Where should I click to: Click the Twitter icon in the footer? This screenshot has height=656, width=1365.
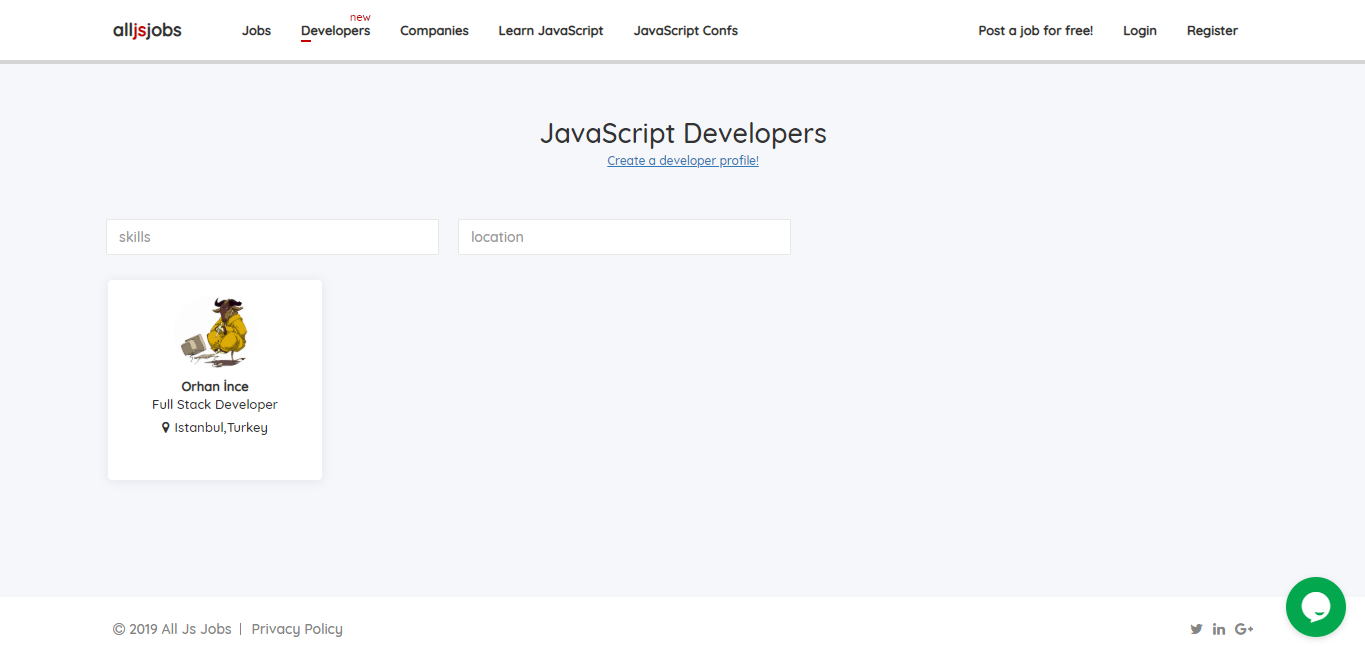coord(1196,628)
